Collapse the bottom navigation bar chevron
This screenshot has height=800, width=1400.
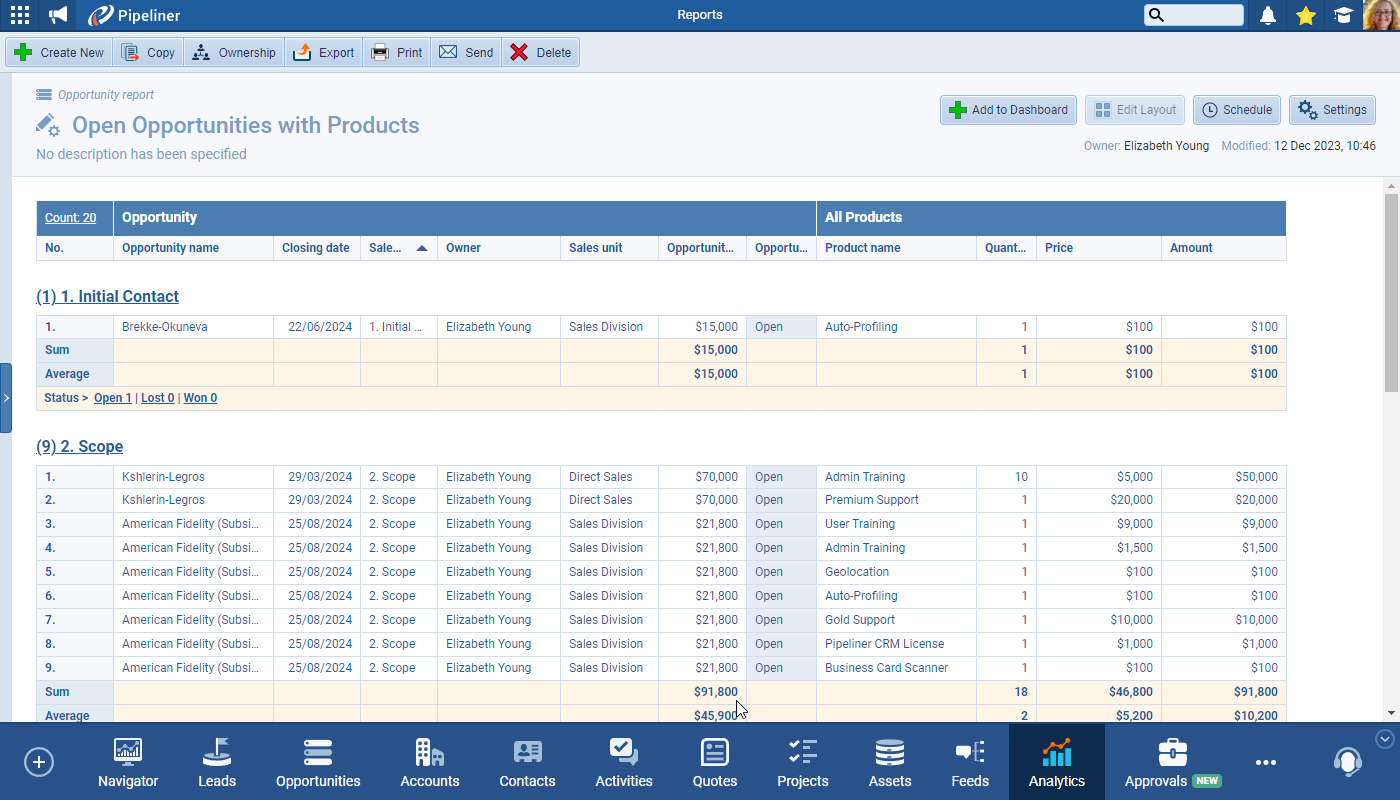point(1385,739)
